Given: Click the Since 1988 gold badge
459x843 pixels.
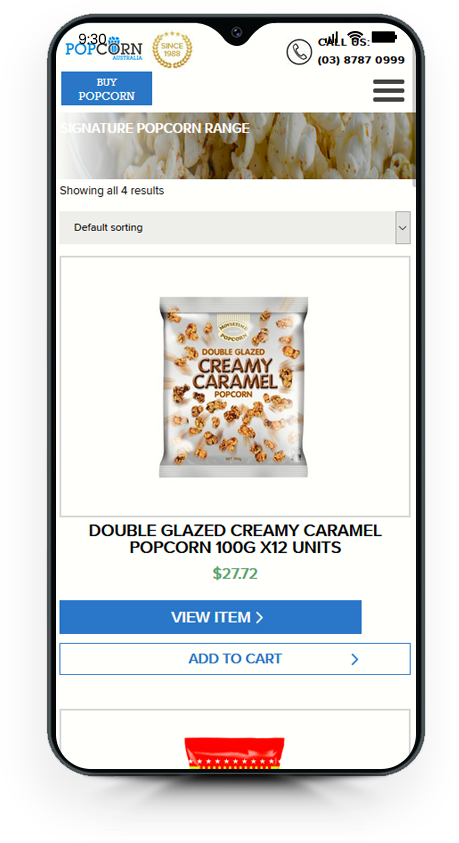Looking at the screenshot, I should [x=172, y=50].
